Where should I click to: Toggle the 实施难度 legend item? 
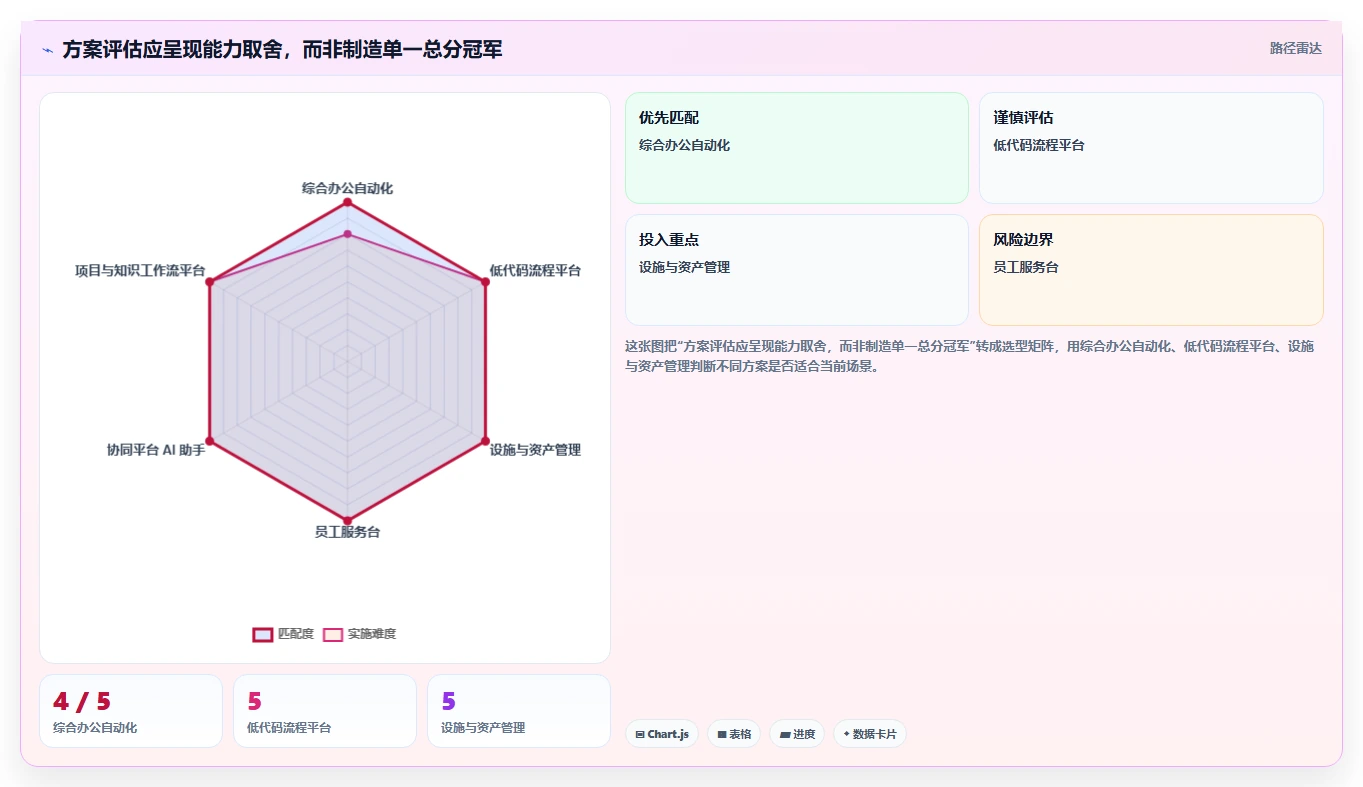(x=360, y=634)
